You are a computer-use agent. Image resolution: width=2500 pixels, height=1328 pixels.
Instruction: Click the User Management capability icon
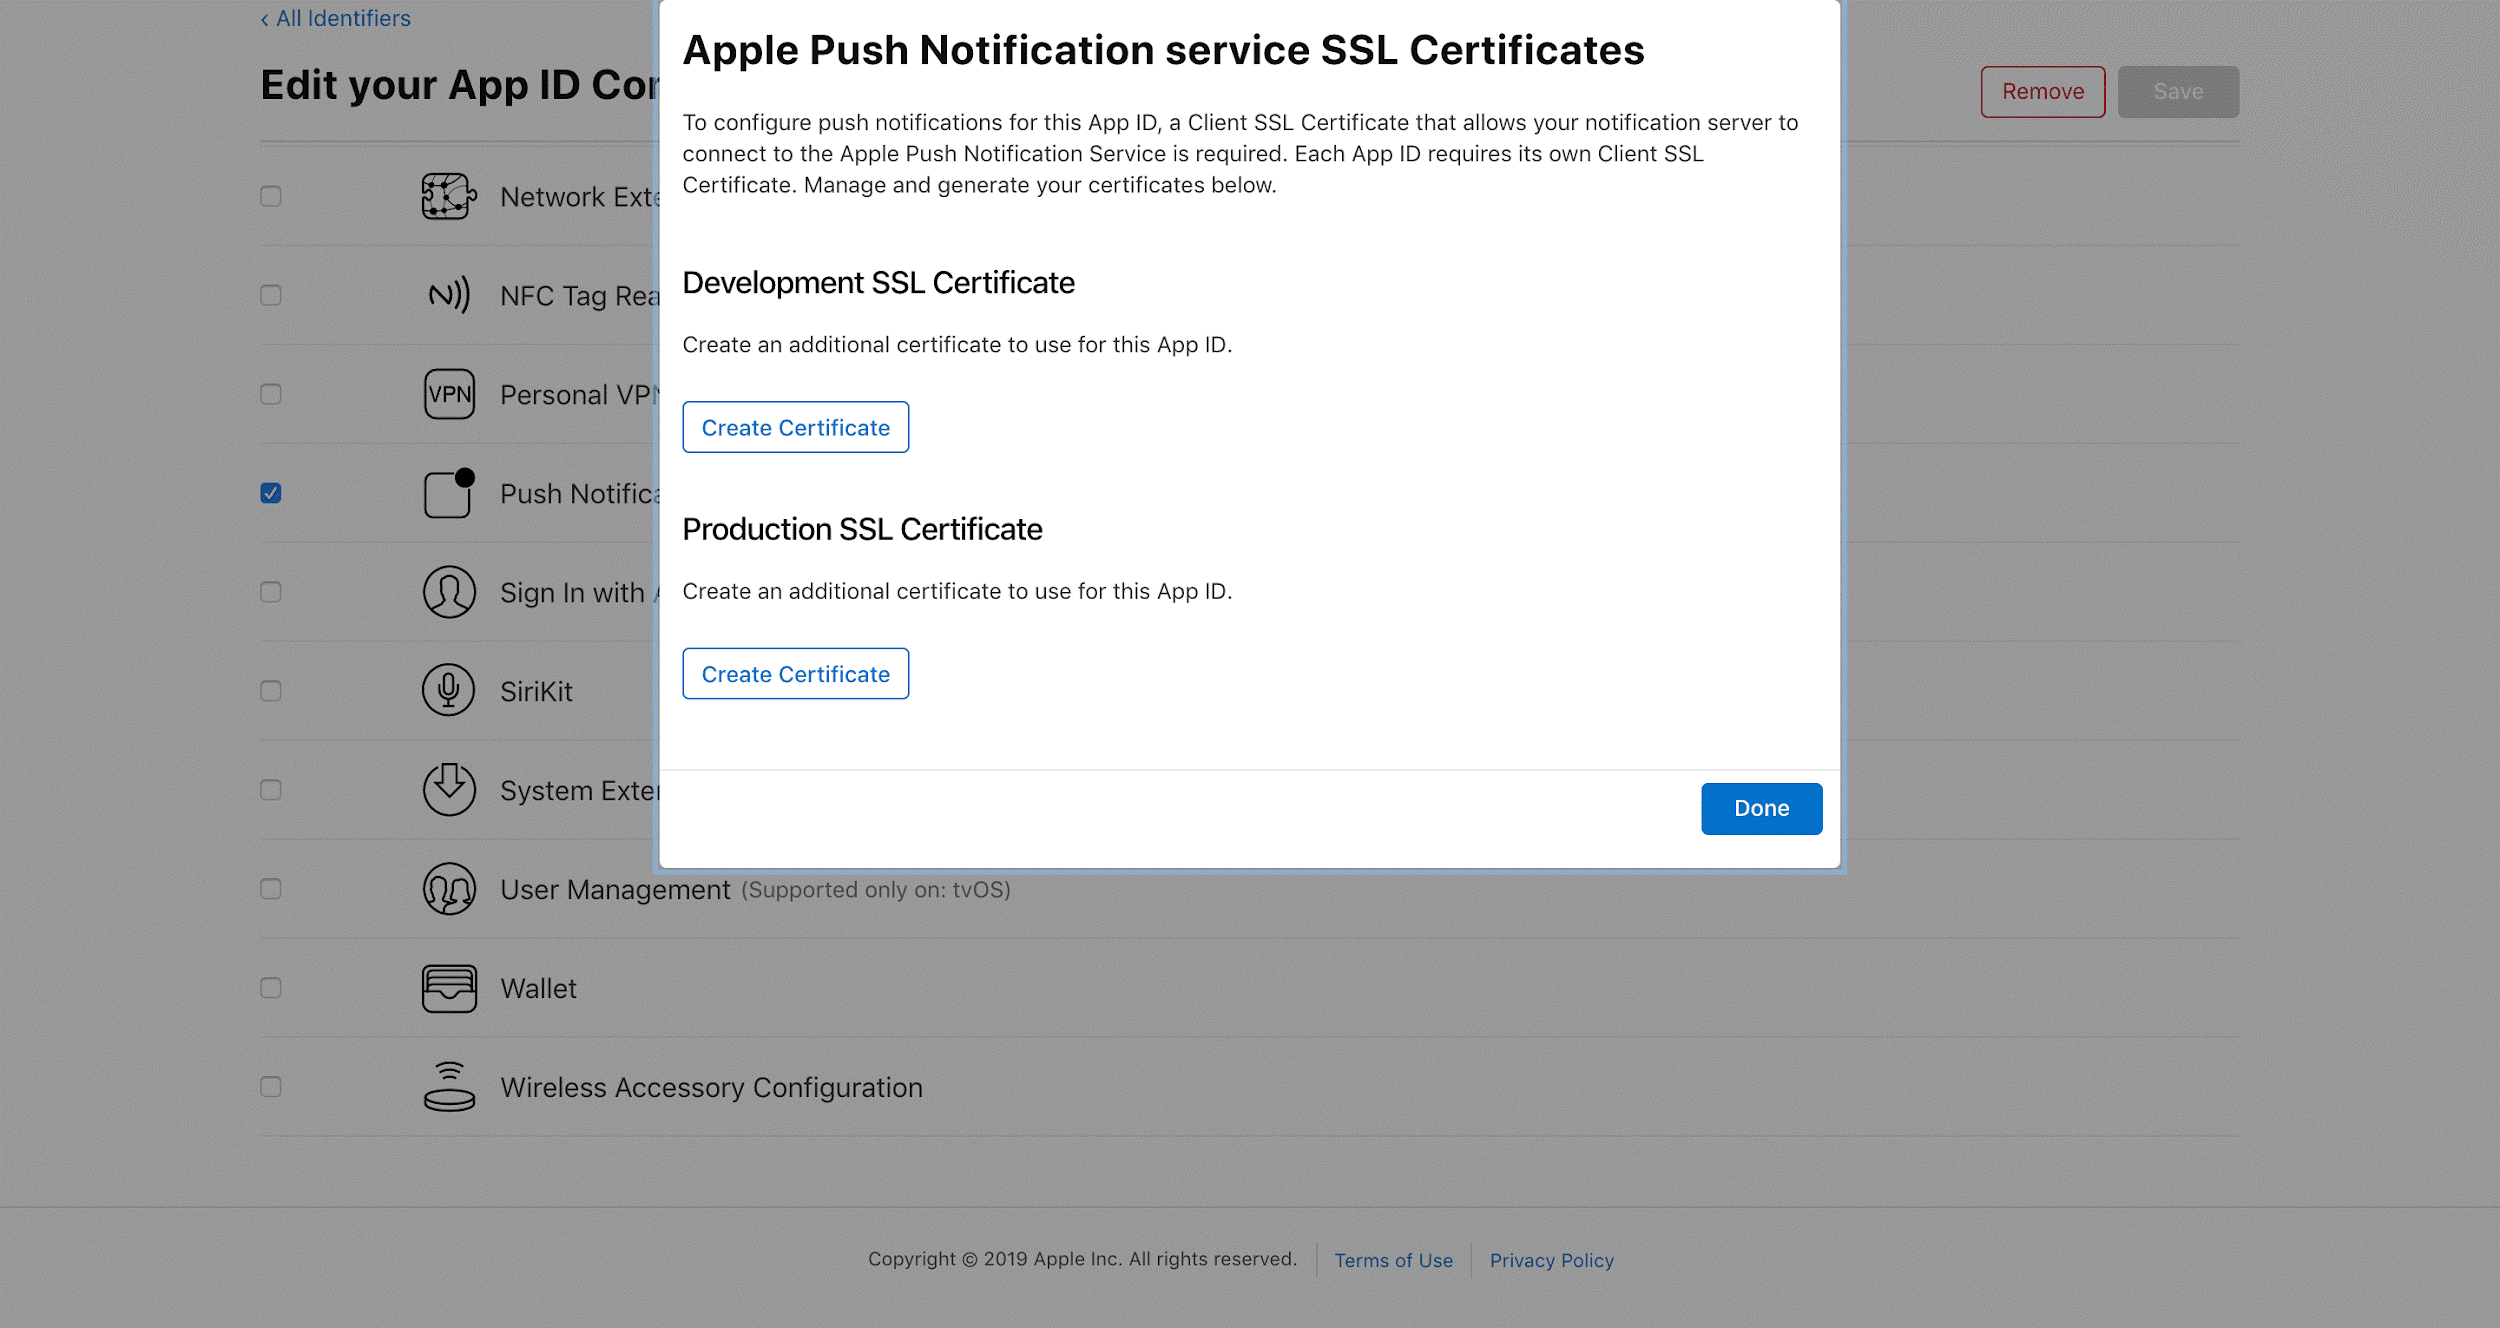click(447, 888)
